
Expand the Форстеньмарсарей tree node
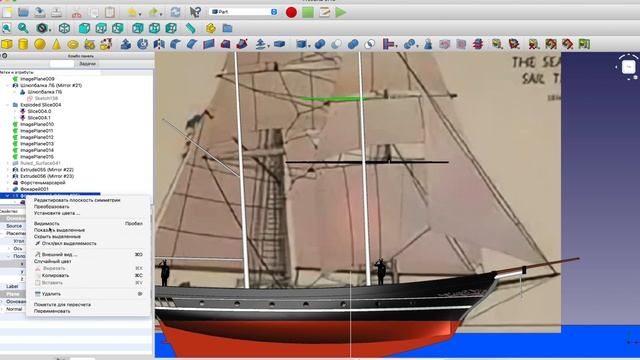(8, 183)
